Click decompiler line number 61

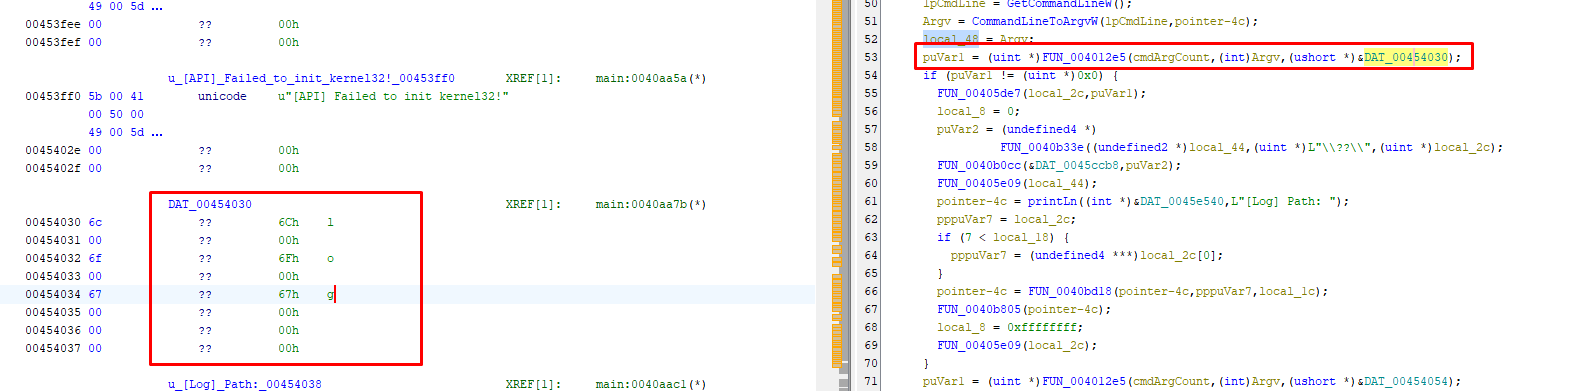click(870, 201)
